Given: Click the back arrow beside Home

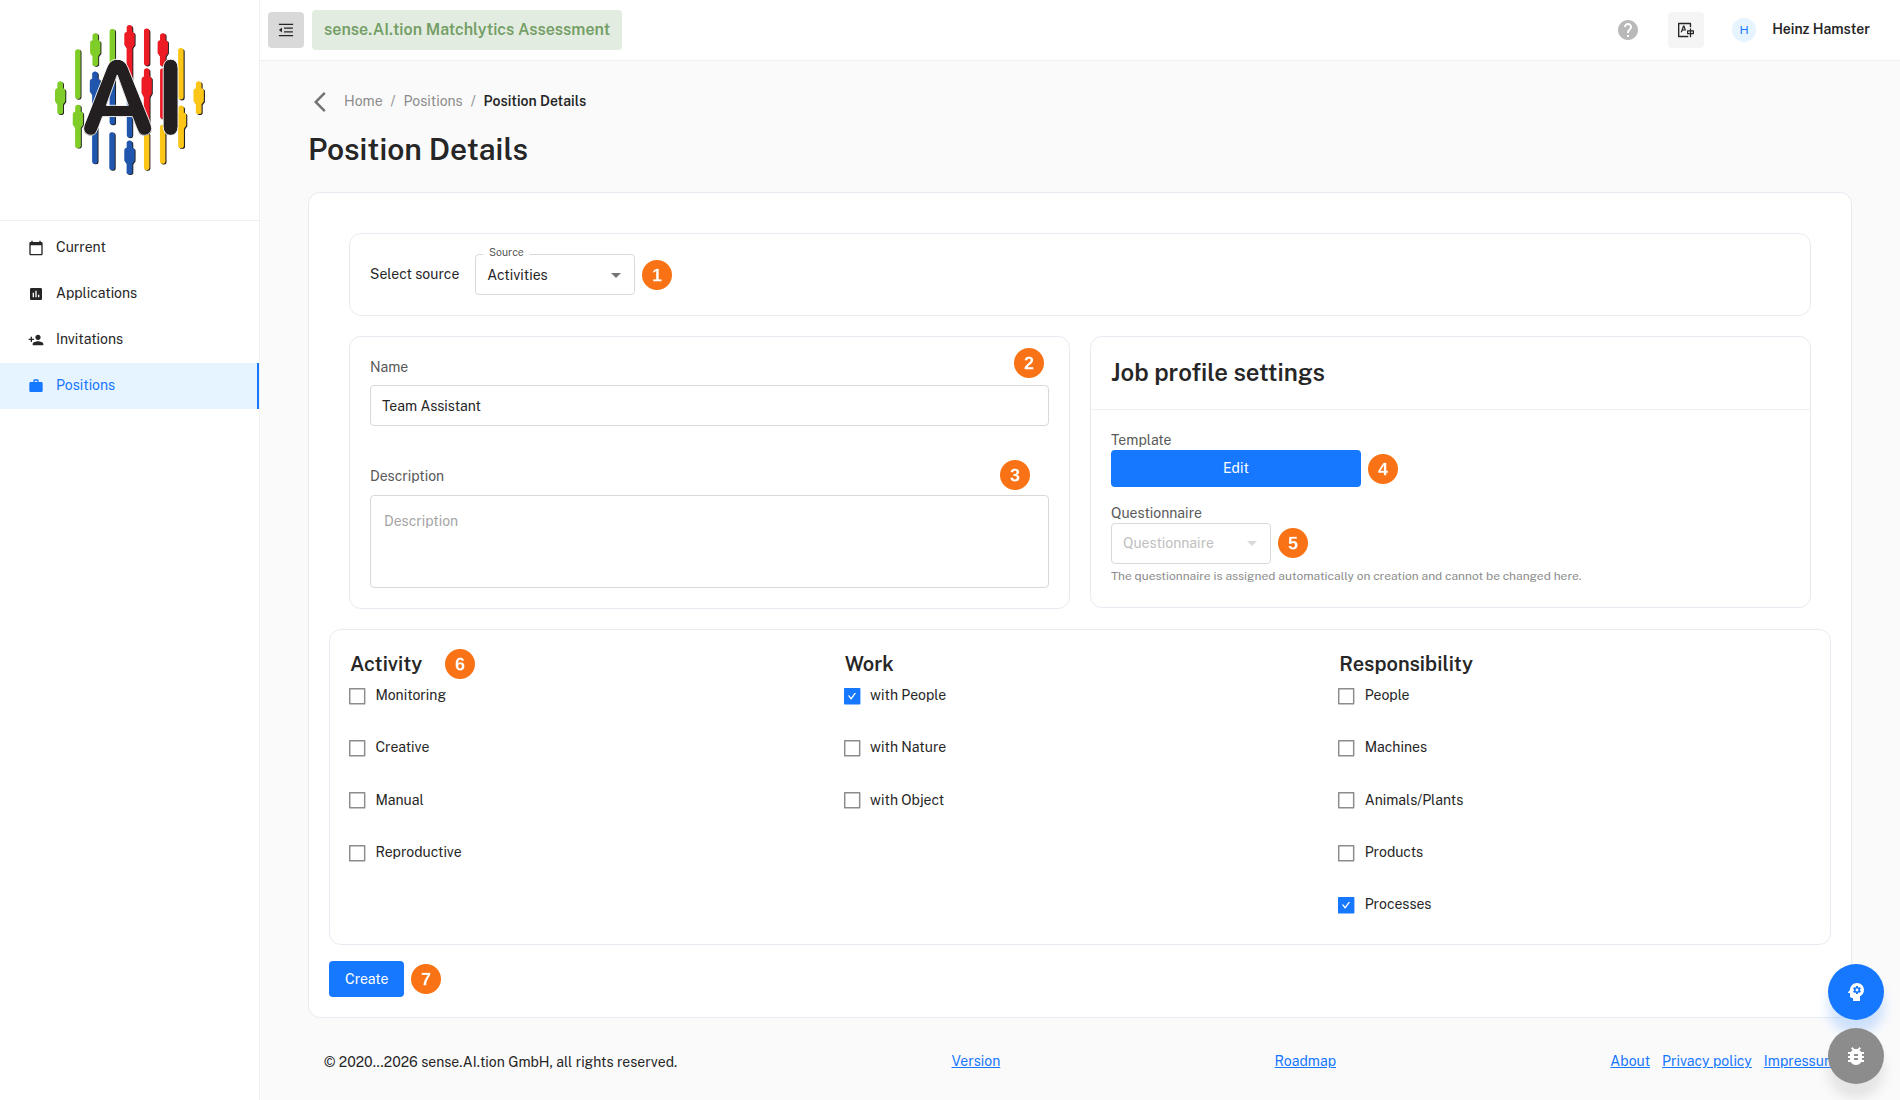Looking at the screenshot, I should tap(320, 102).
